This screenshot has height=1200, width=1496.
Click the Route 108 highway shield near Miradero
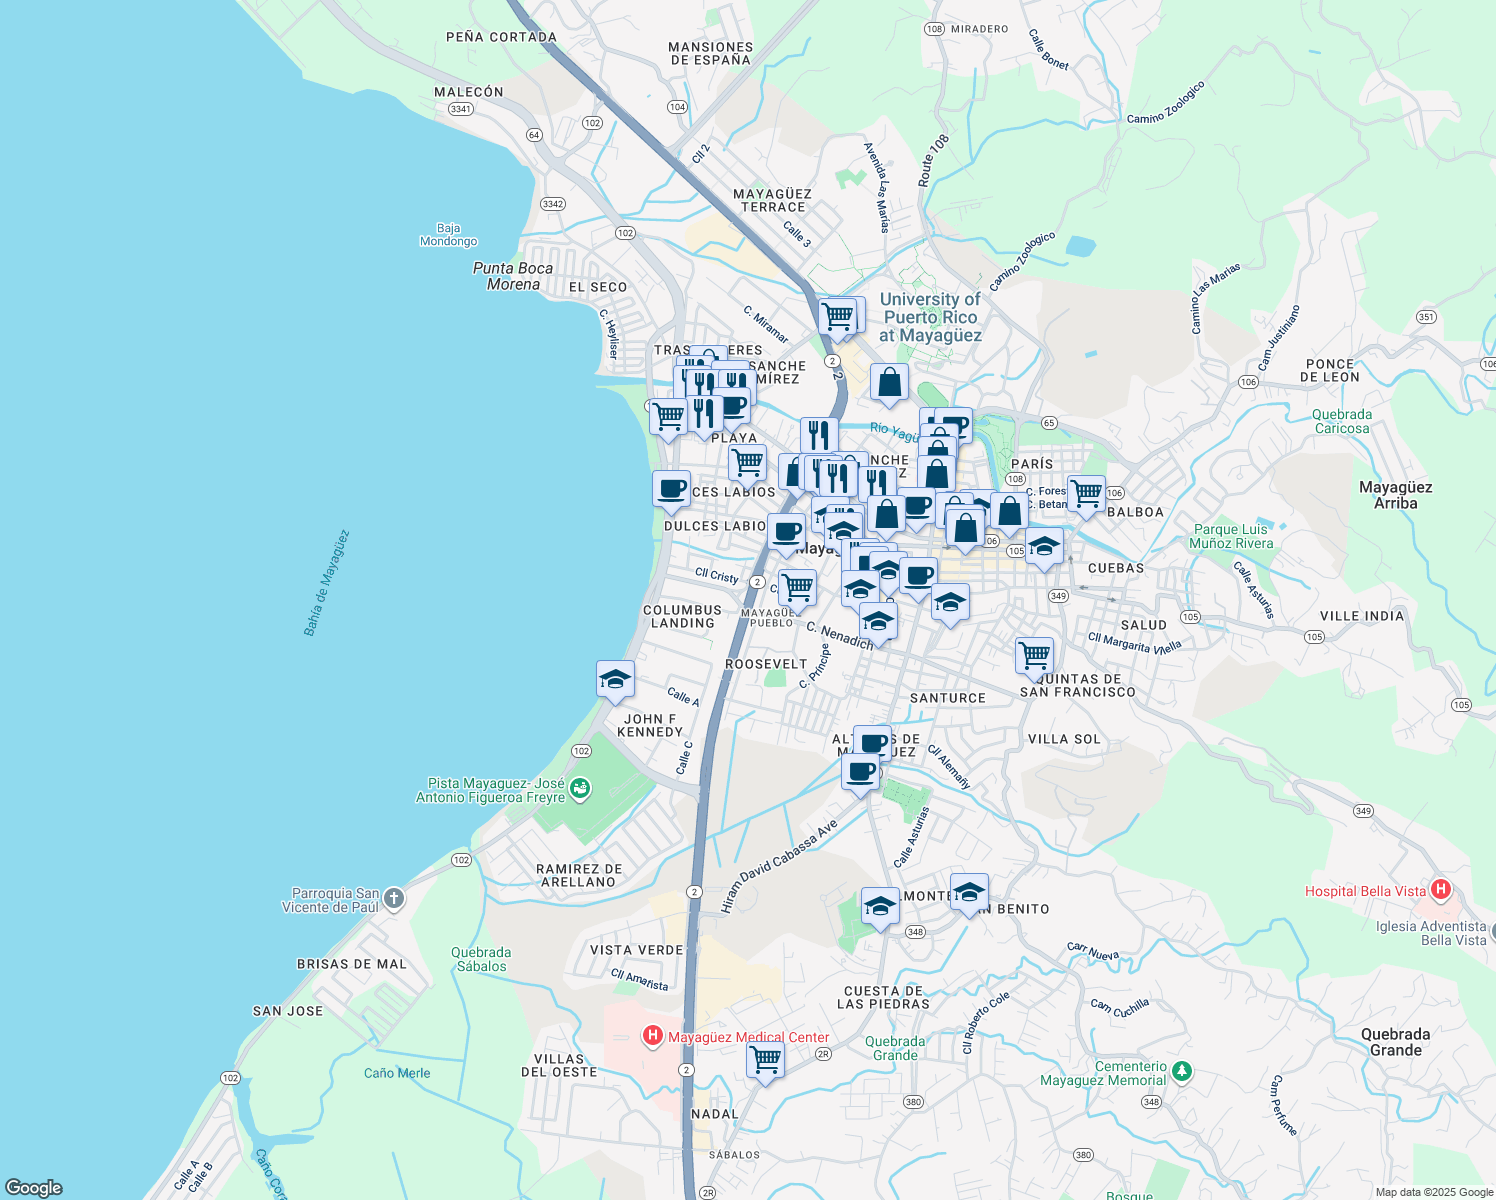[x=935, y=29]
